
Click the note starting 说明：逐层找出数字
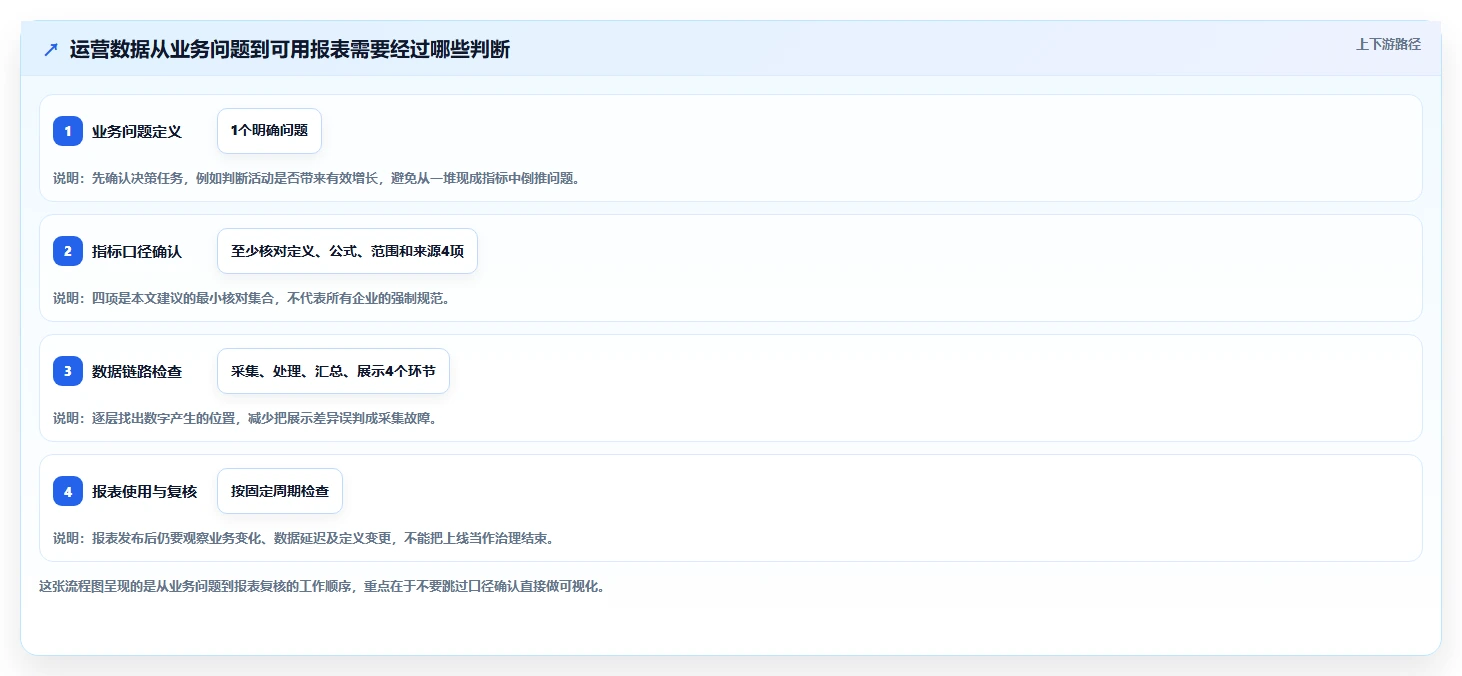pyautogui.click(x=245, y=418)
